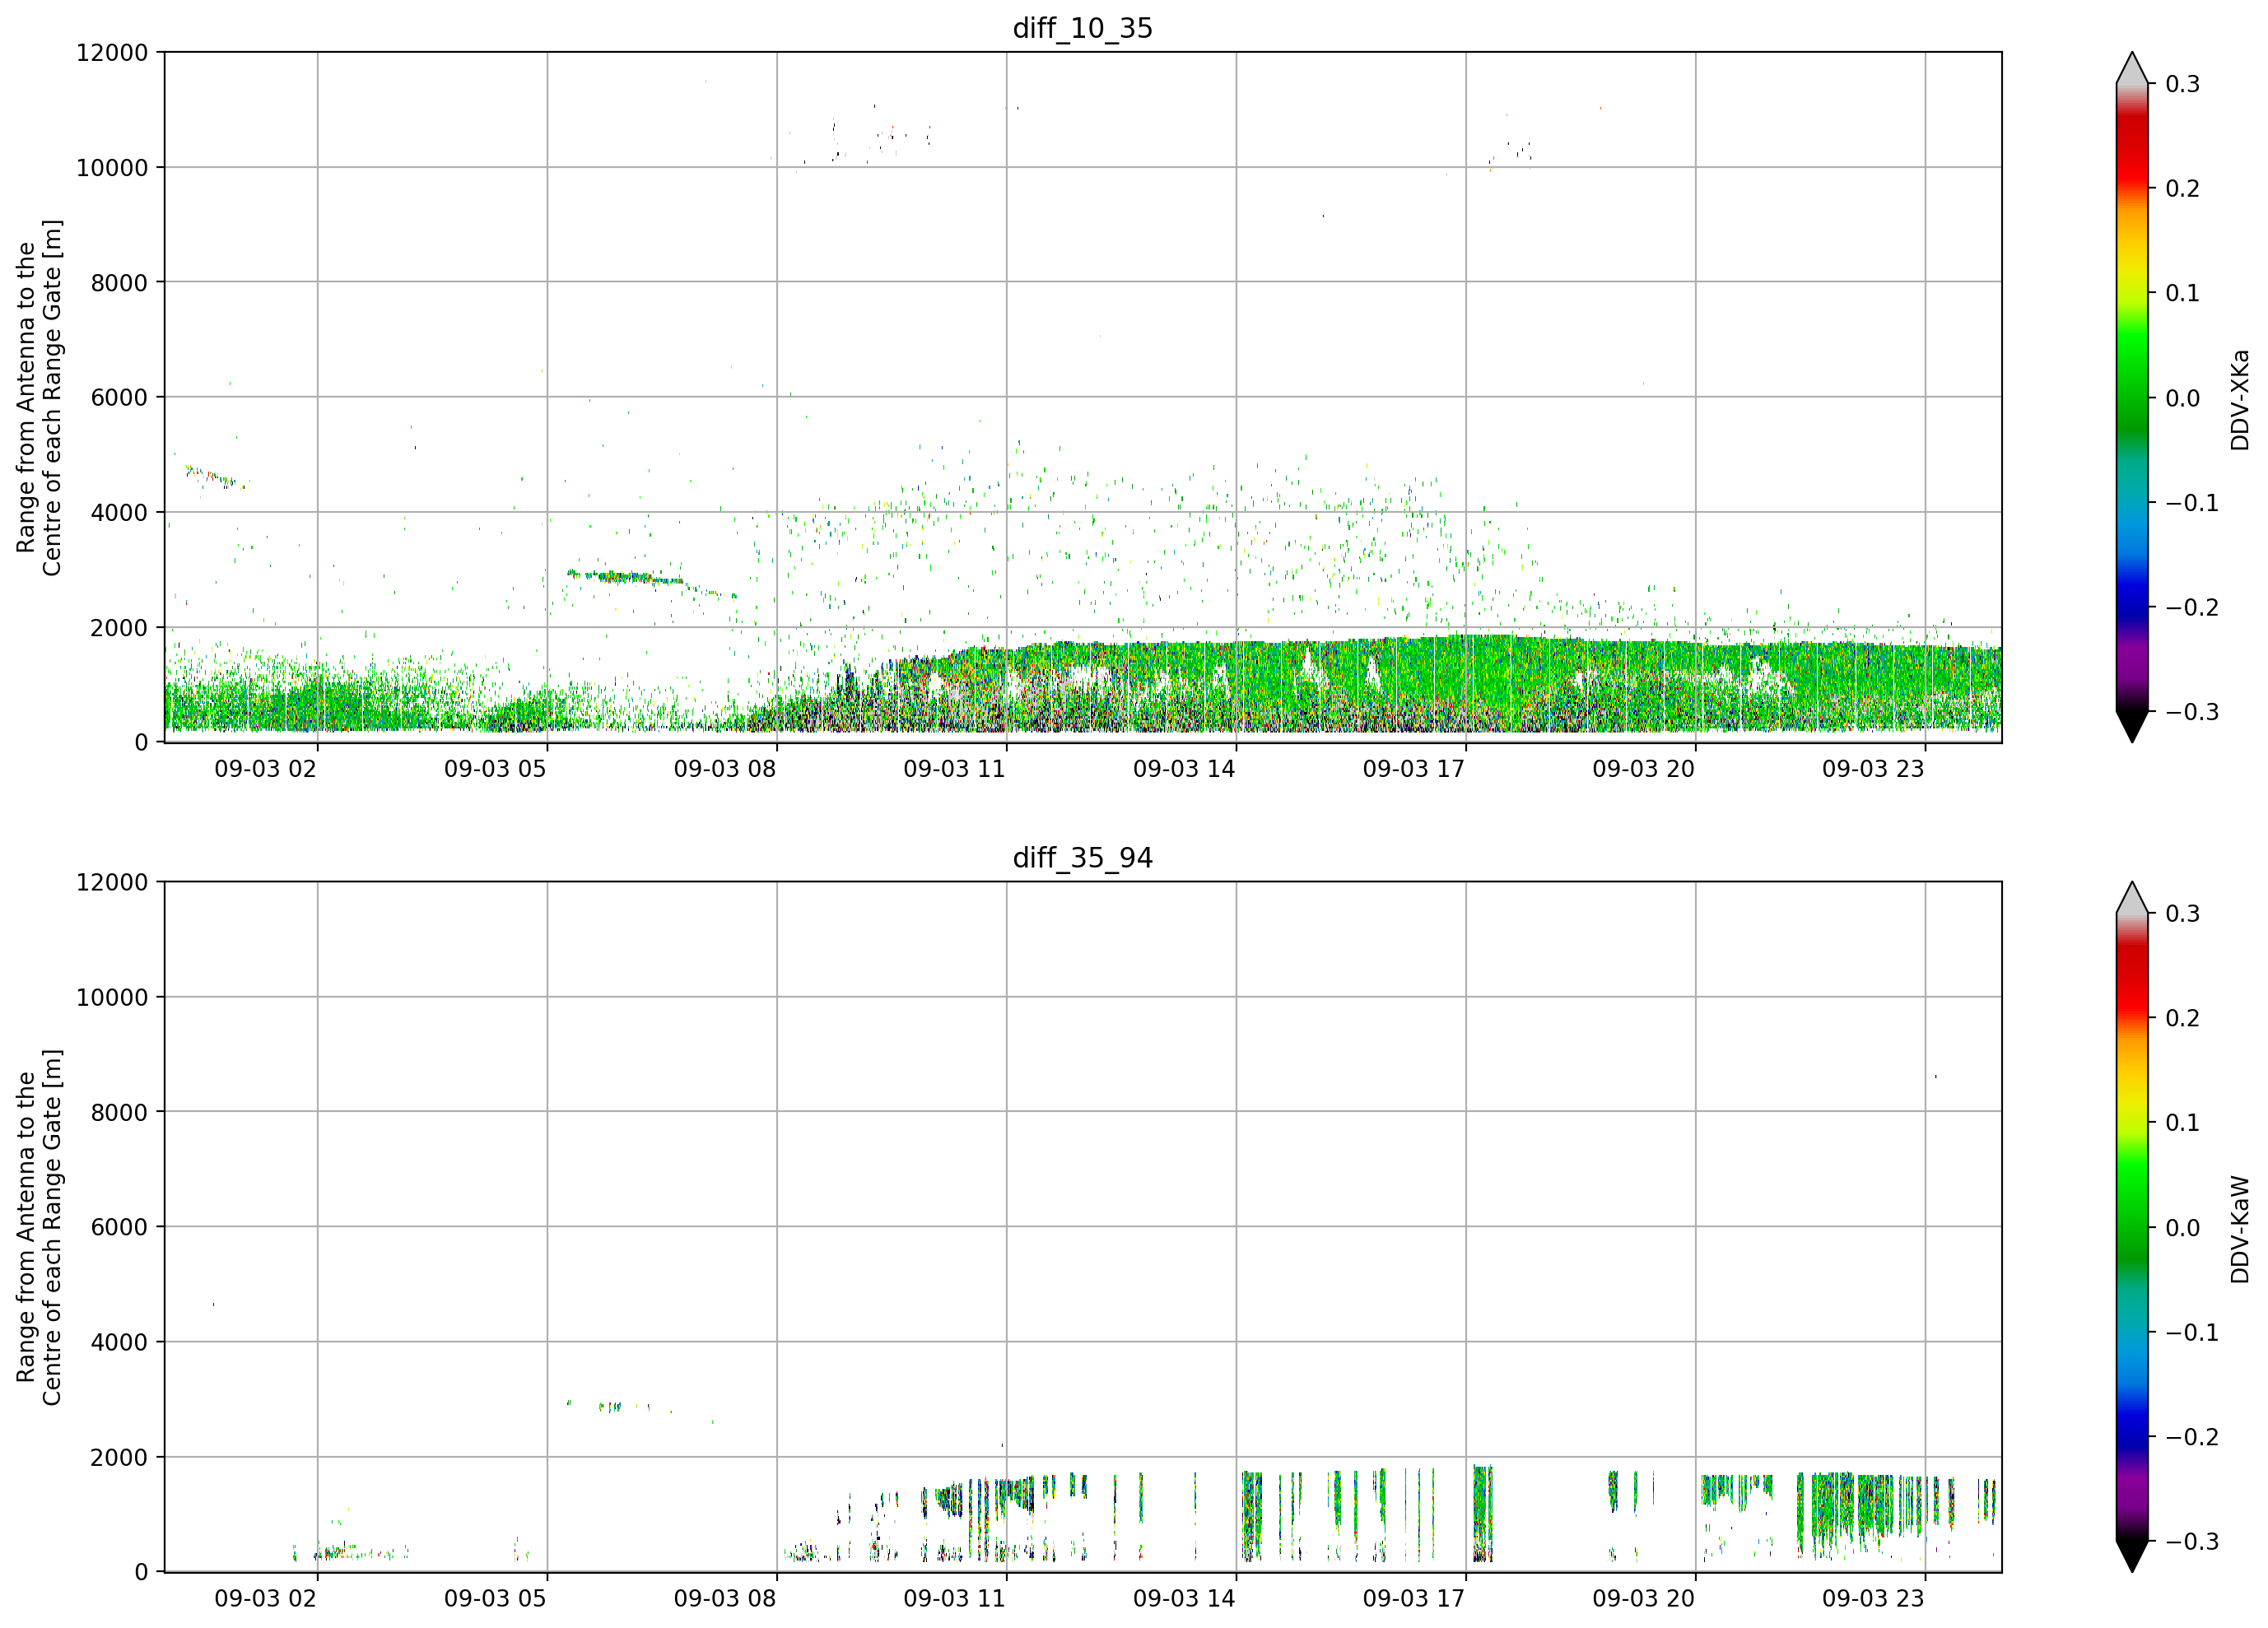Click the 2000 y-tick in diff_10_35 plot

pos(119,628)
